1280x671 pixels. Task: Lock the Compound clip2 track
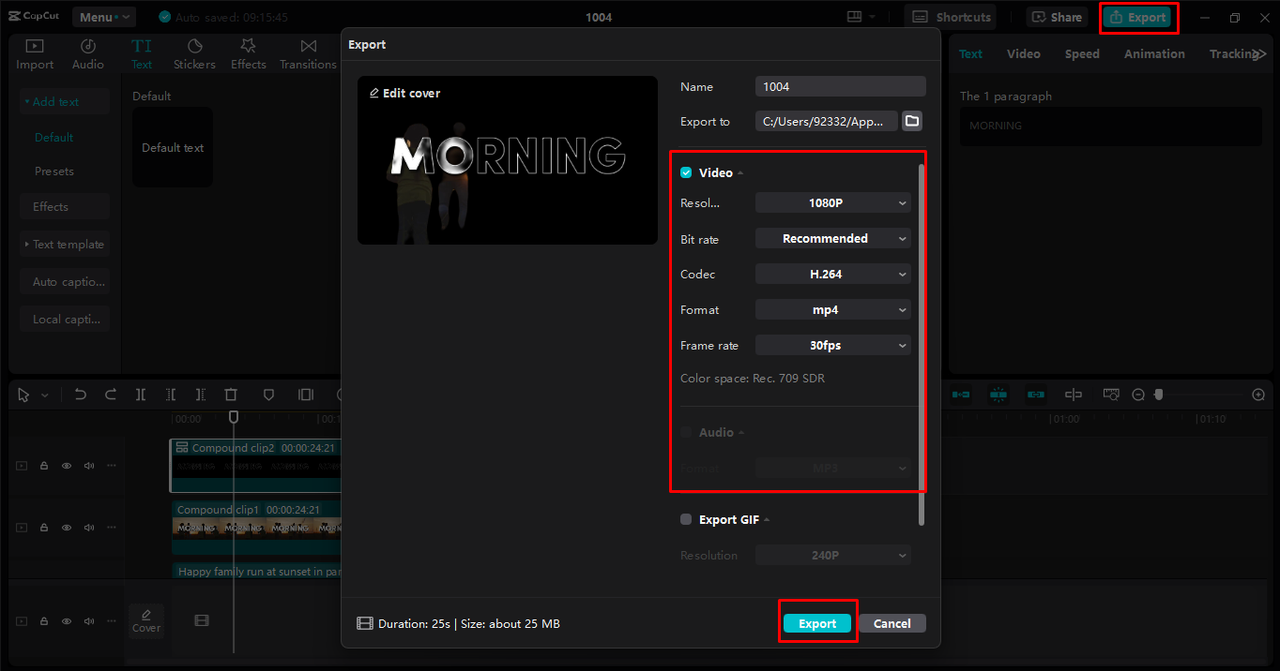point(44,466)
